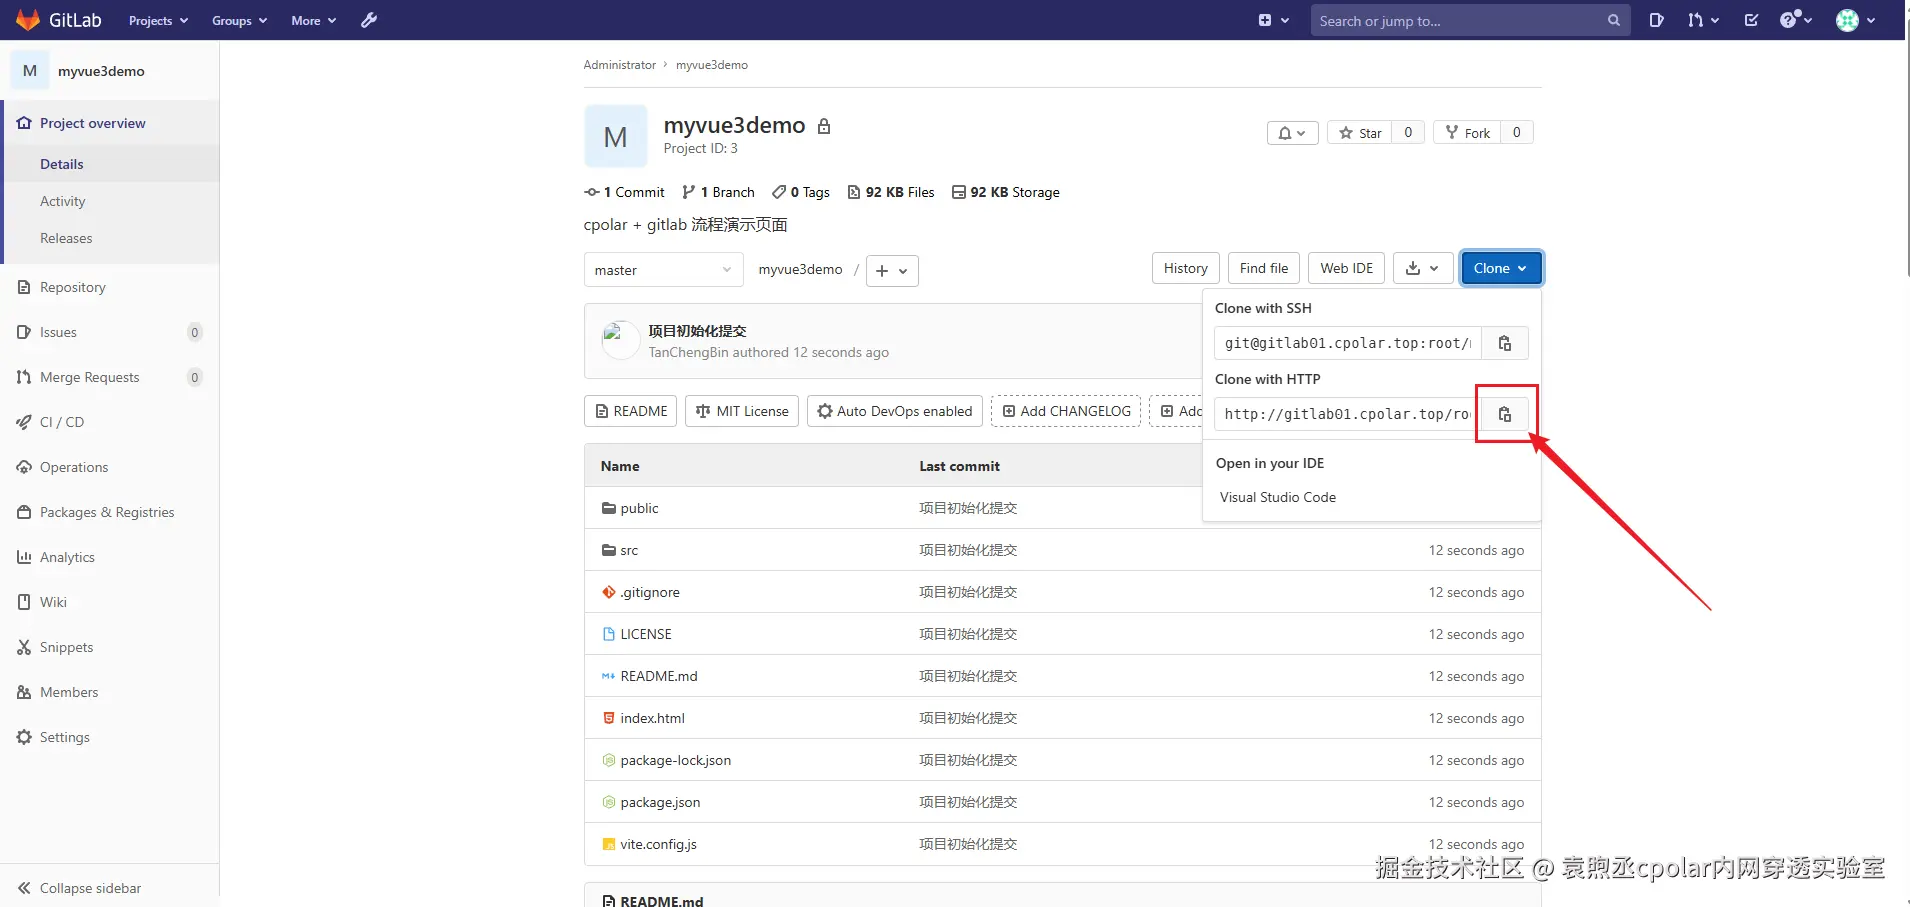Screen dimensions: 1910x907
Task: Select Details in sidebar
Action: click(62, 164)
